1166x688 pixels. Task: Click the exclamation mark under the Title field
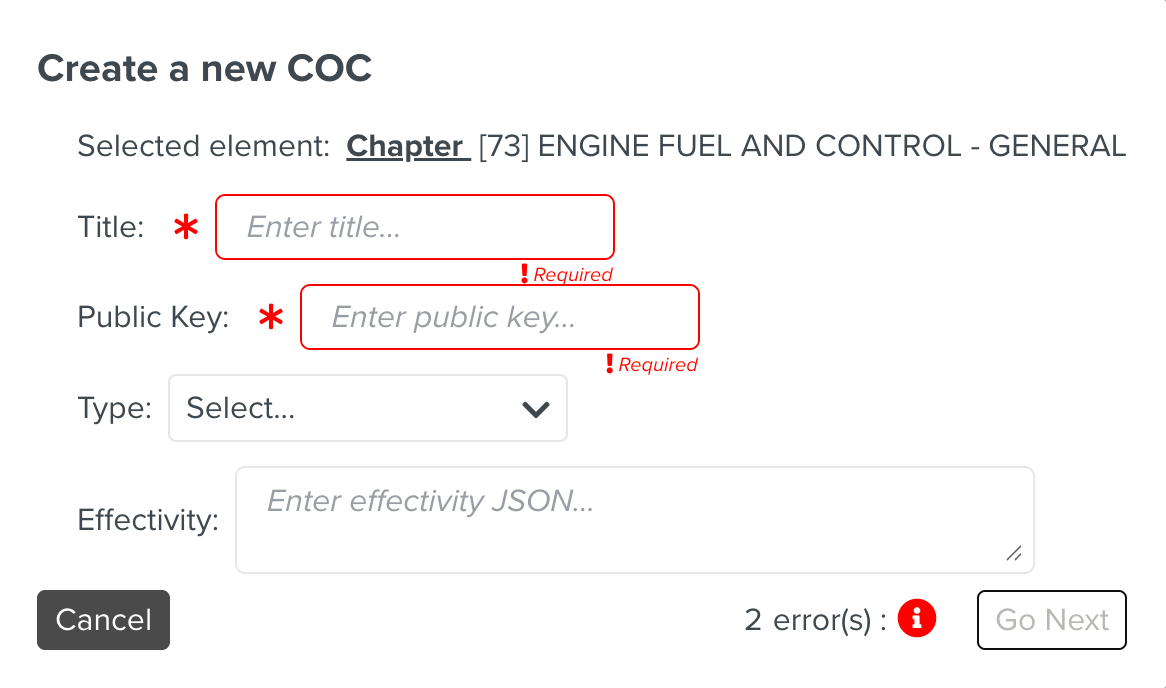coord(524,273)
